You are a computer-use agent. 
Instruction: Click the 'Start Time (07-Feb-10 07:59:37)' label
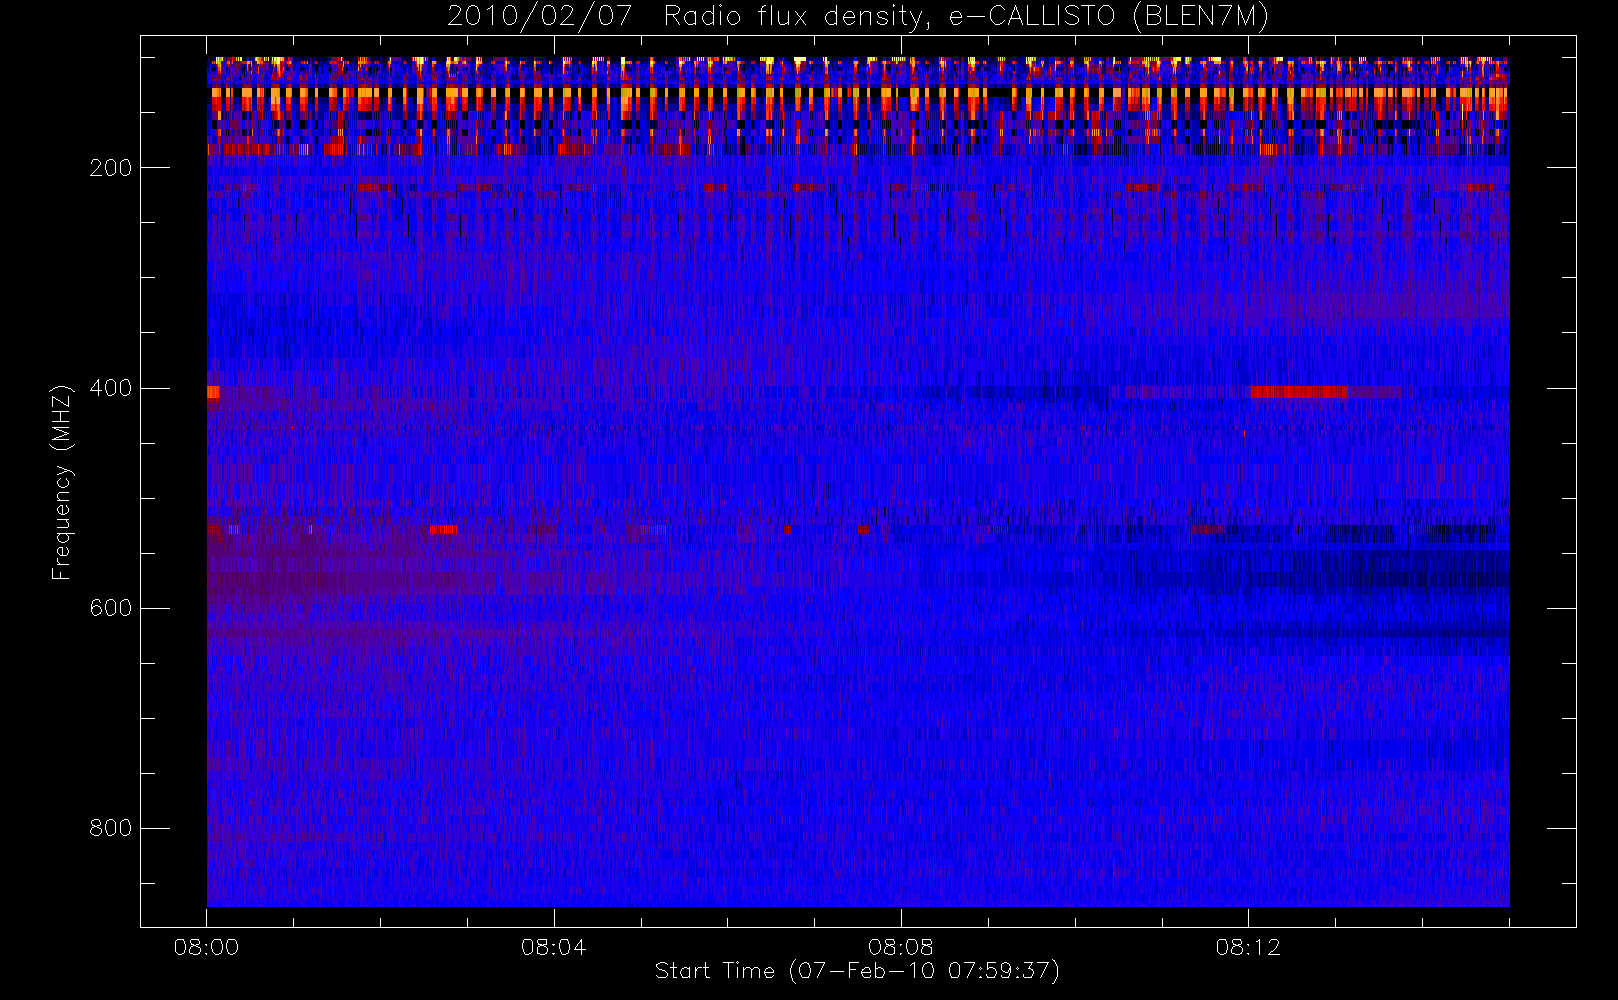pyautogui.click(x=857, y=971)
